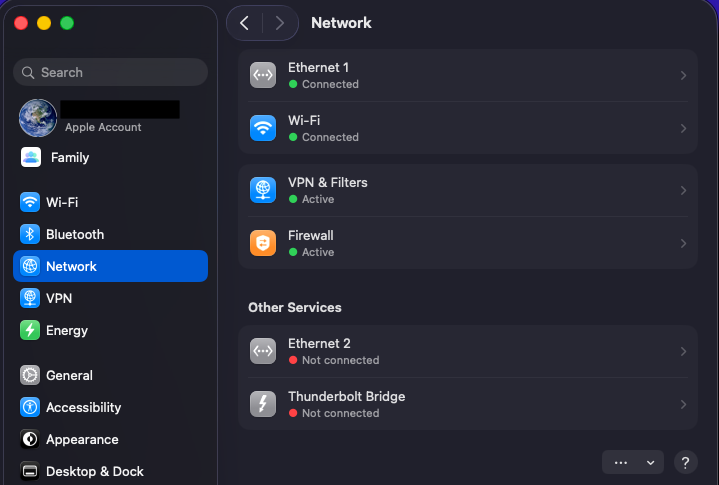Image resolution: width=719 pixels, height=485 pixels.
Task: Click the Desktop & Dock icon
Action: [30, 471]
